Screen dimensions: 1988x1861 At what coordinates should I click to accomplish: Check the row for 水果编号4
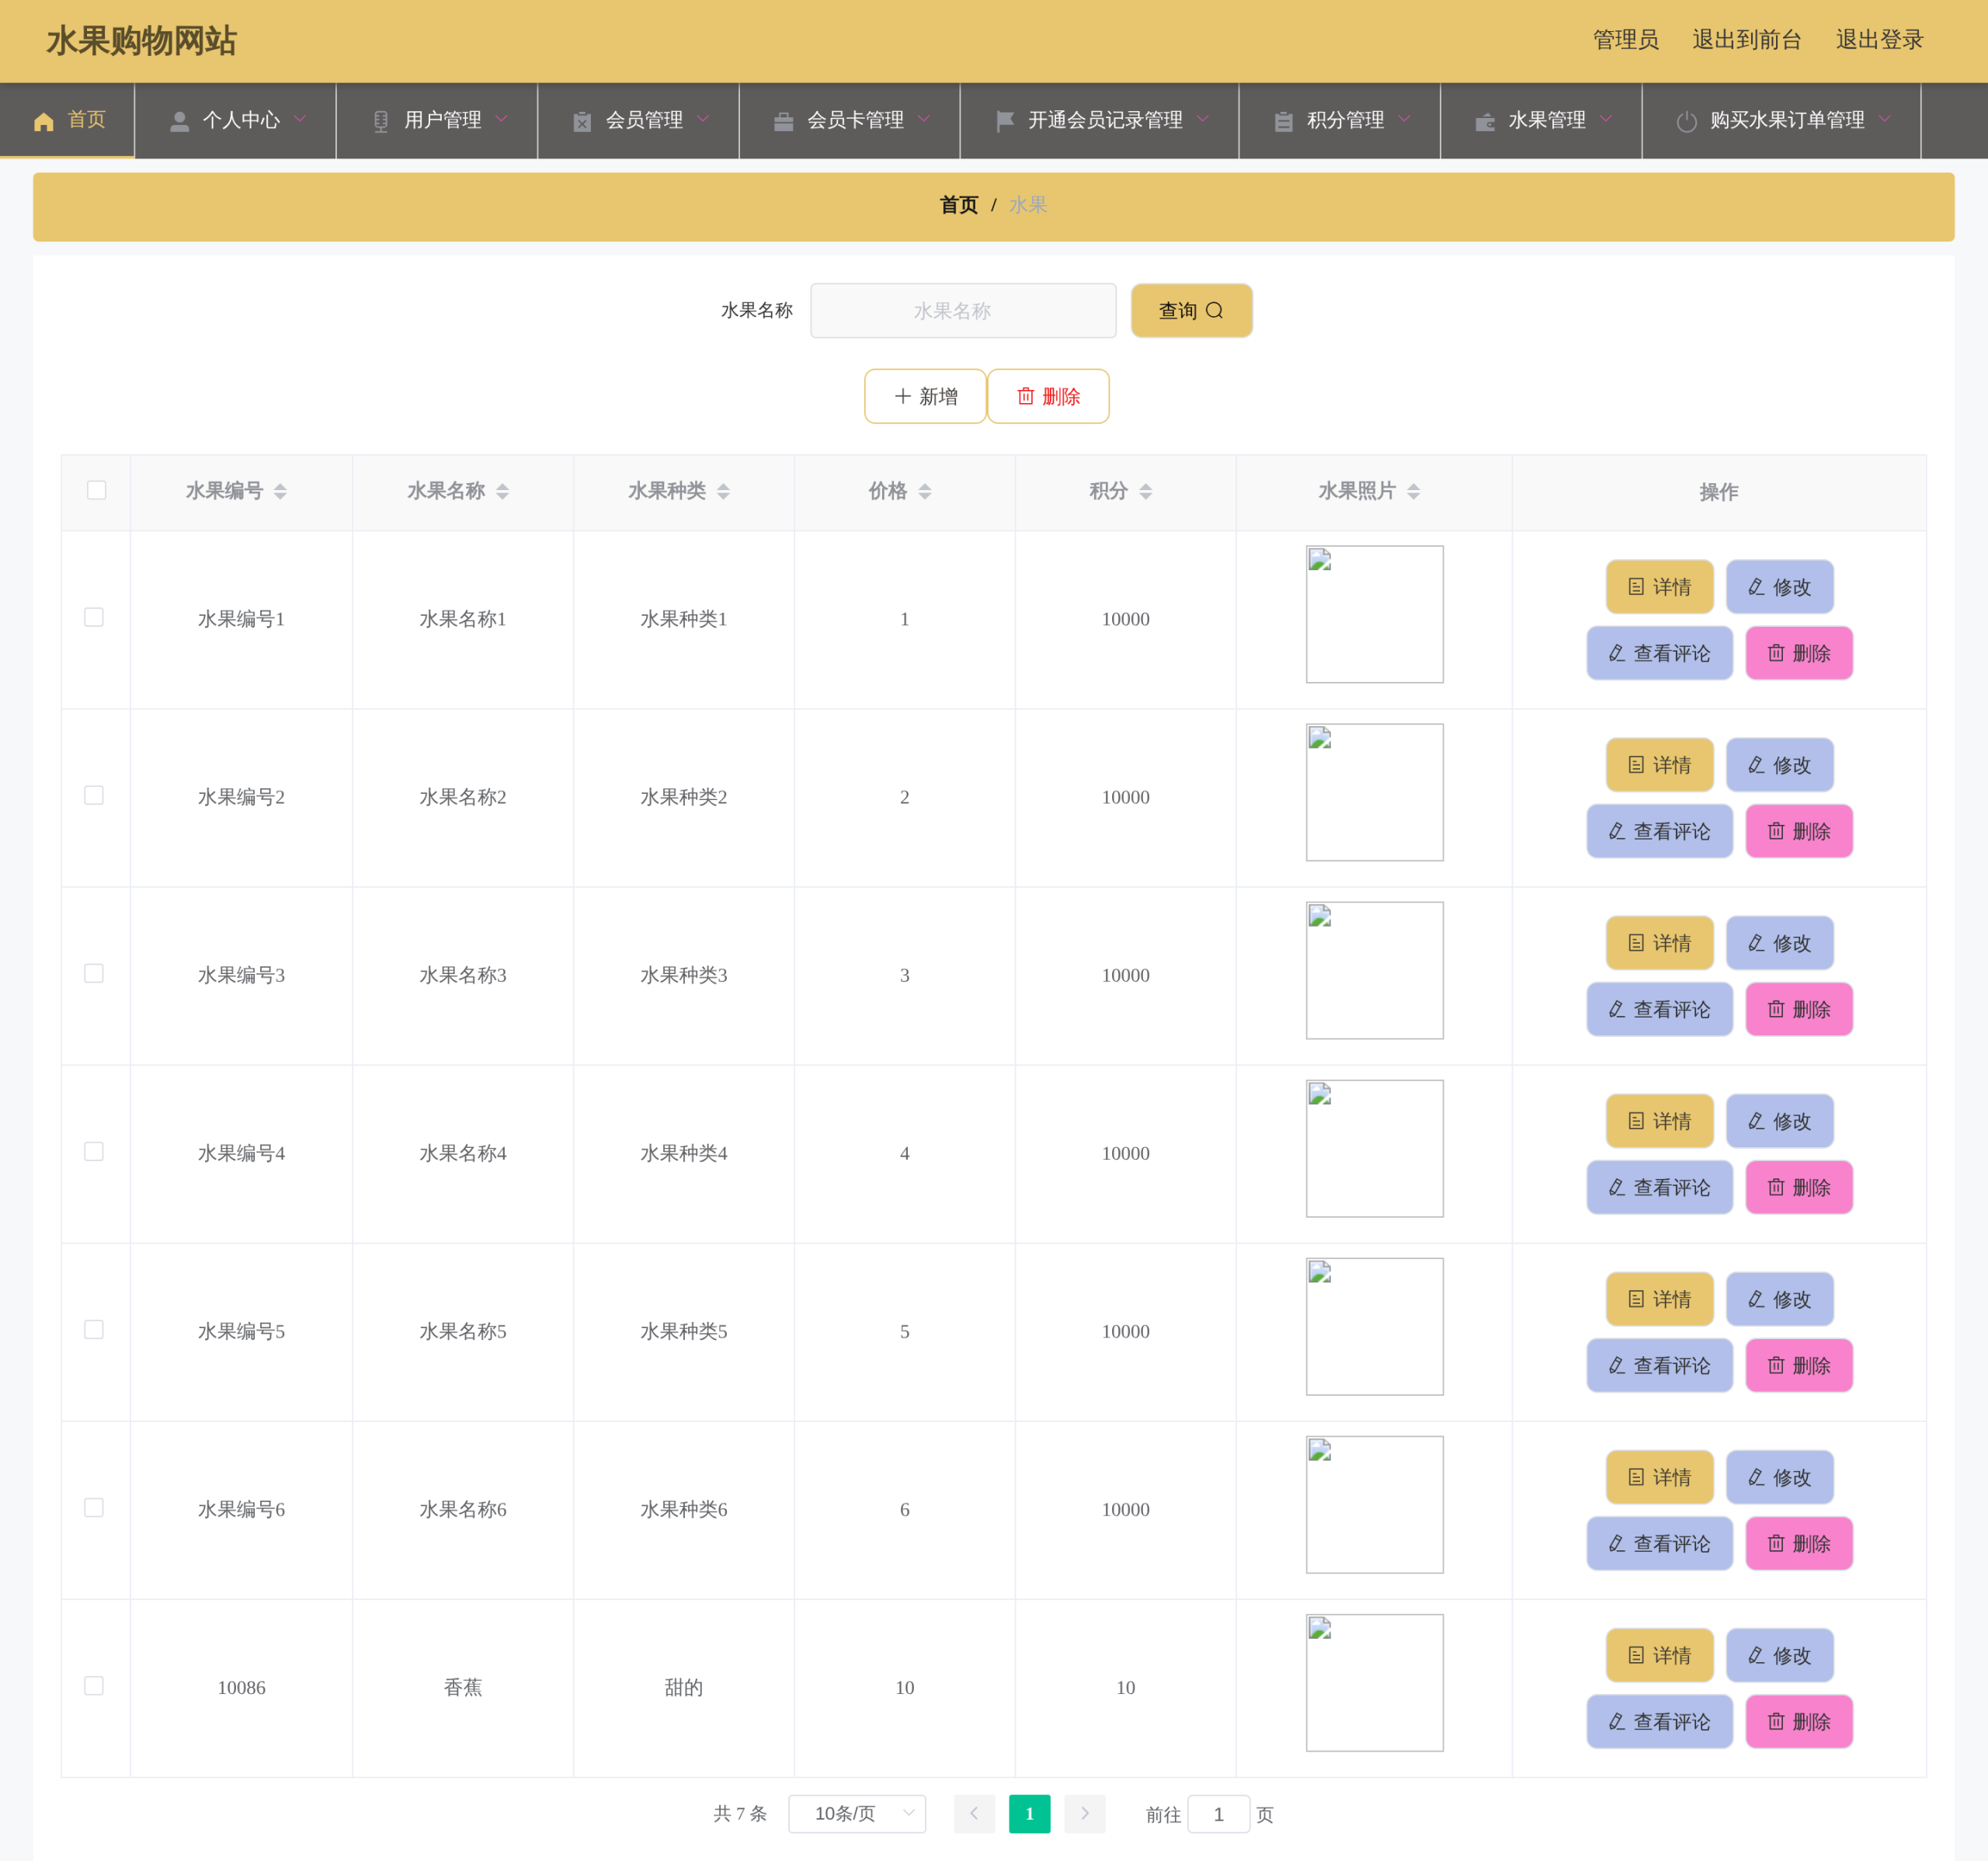[94, 1151]
